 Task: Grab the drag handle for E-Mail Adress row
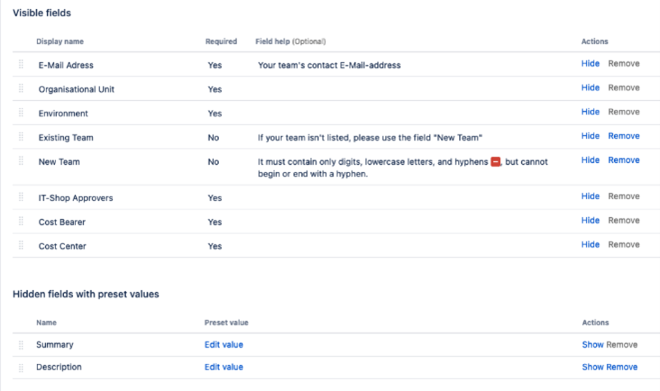21,64
